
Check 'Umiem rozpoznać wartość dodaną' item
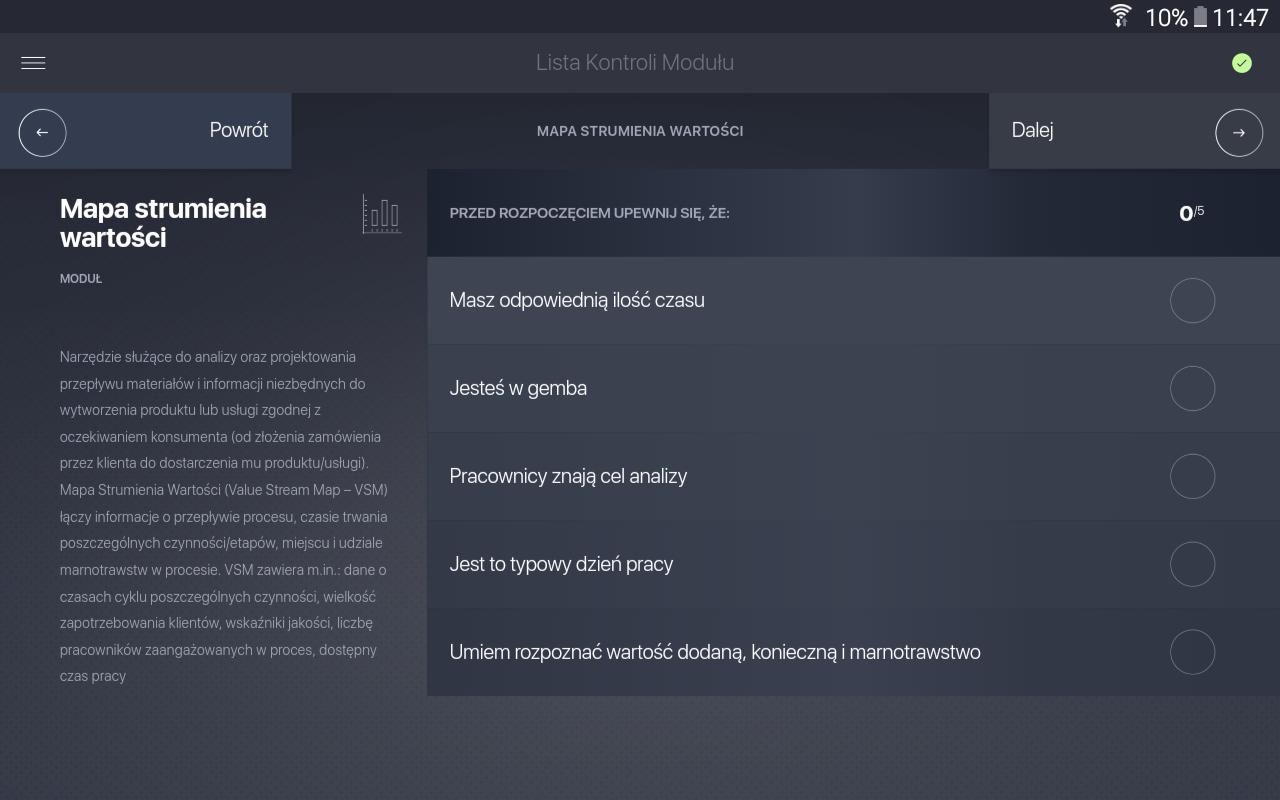tap(1192, 653)
